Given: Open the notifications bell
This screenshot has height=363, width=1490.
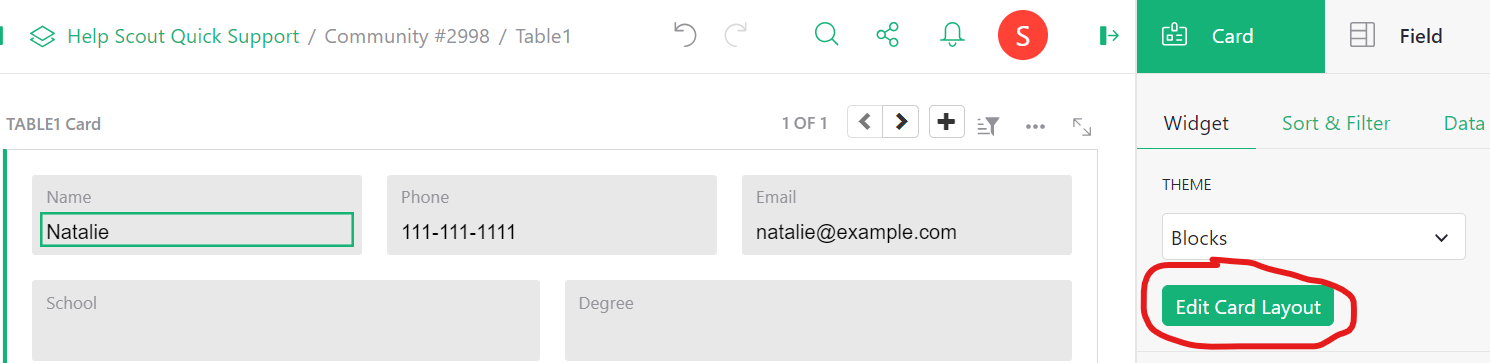Looking at the screenshot, I should 952,36.
